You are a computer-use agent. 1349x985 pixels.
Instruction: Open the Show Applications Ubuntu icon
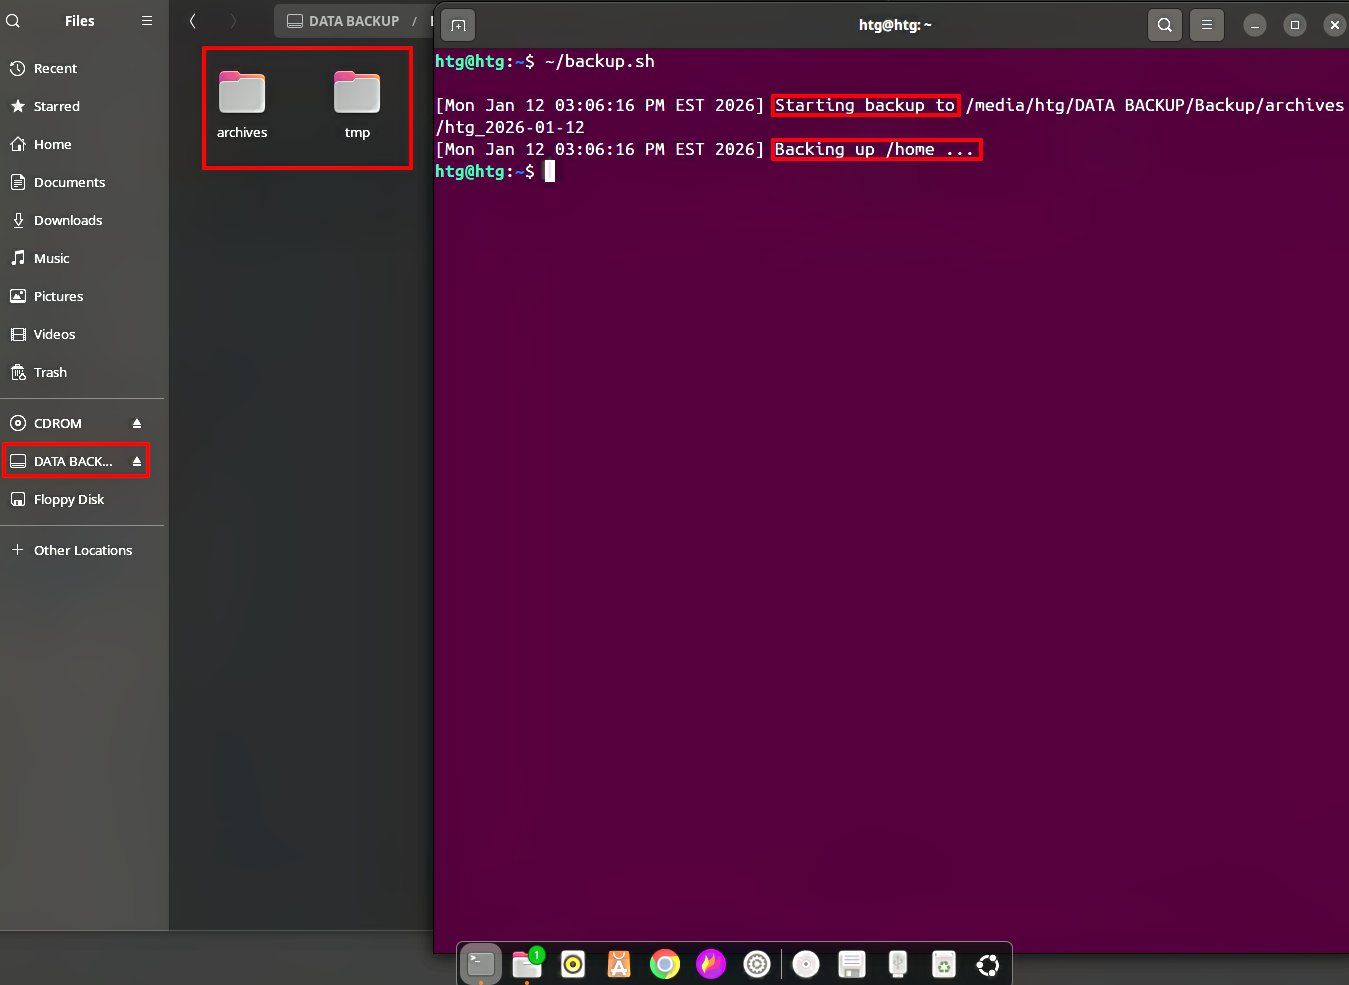pyautogui.click(x=988, y=963)
